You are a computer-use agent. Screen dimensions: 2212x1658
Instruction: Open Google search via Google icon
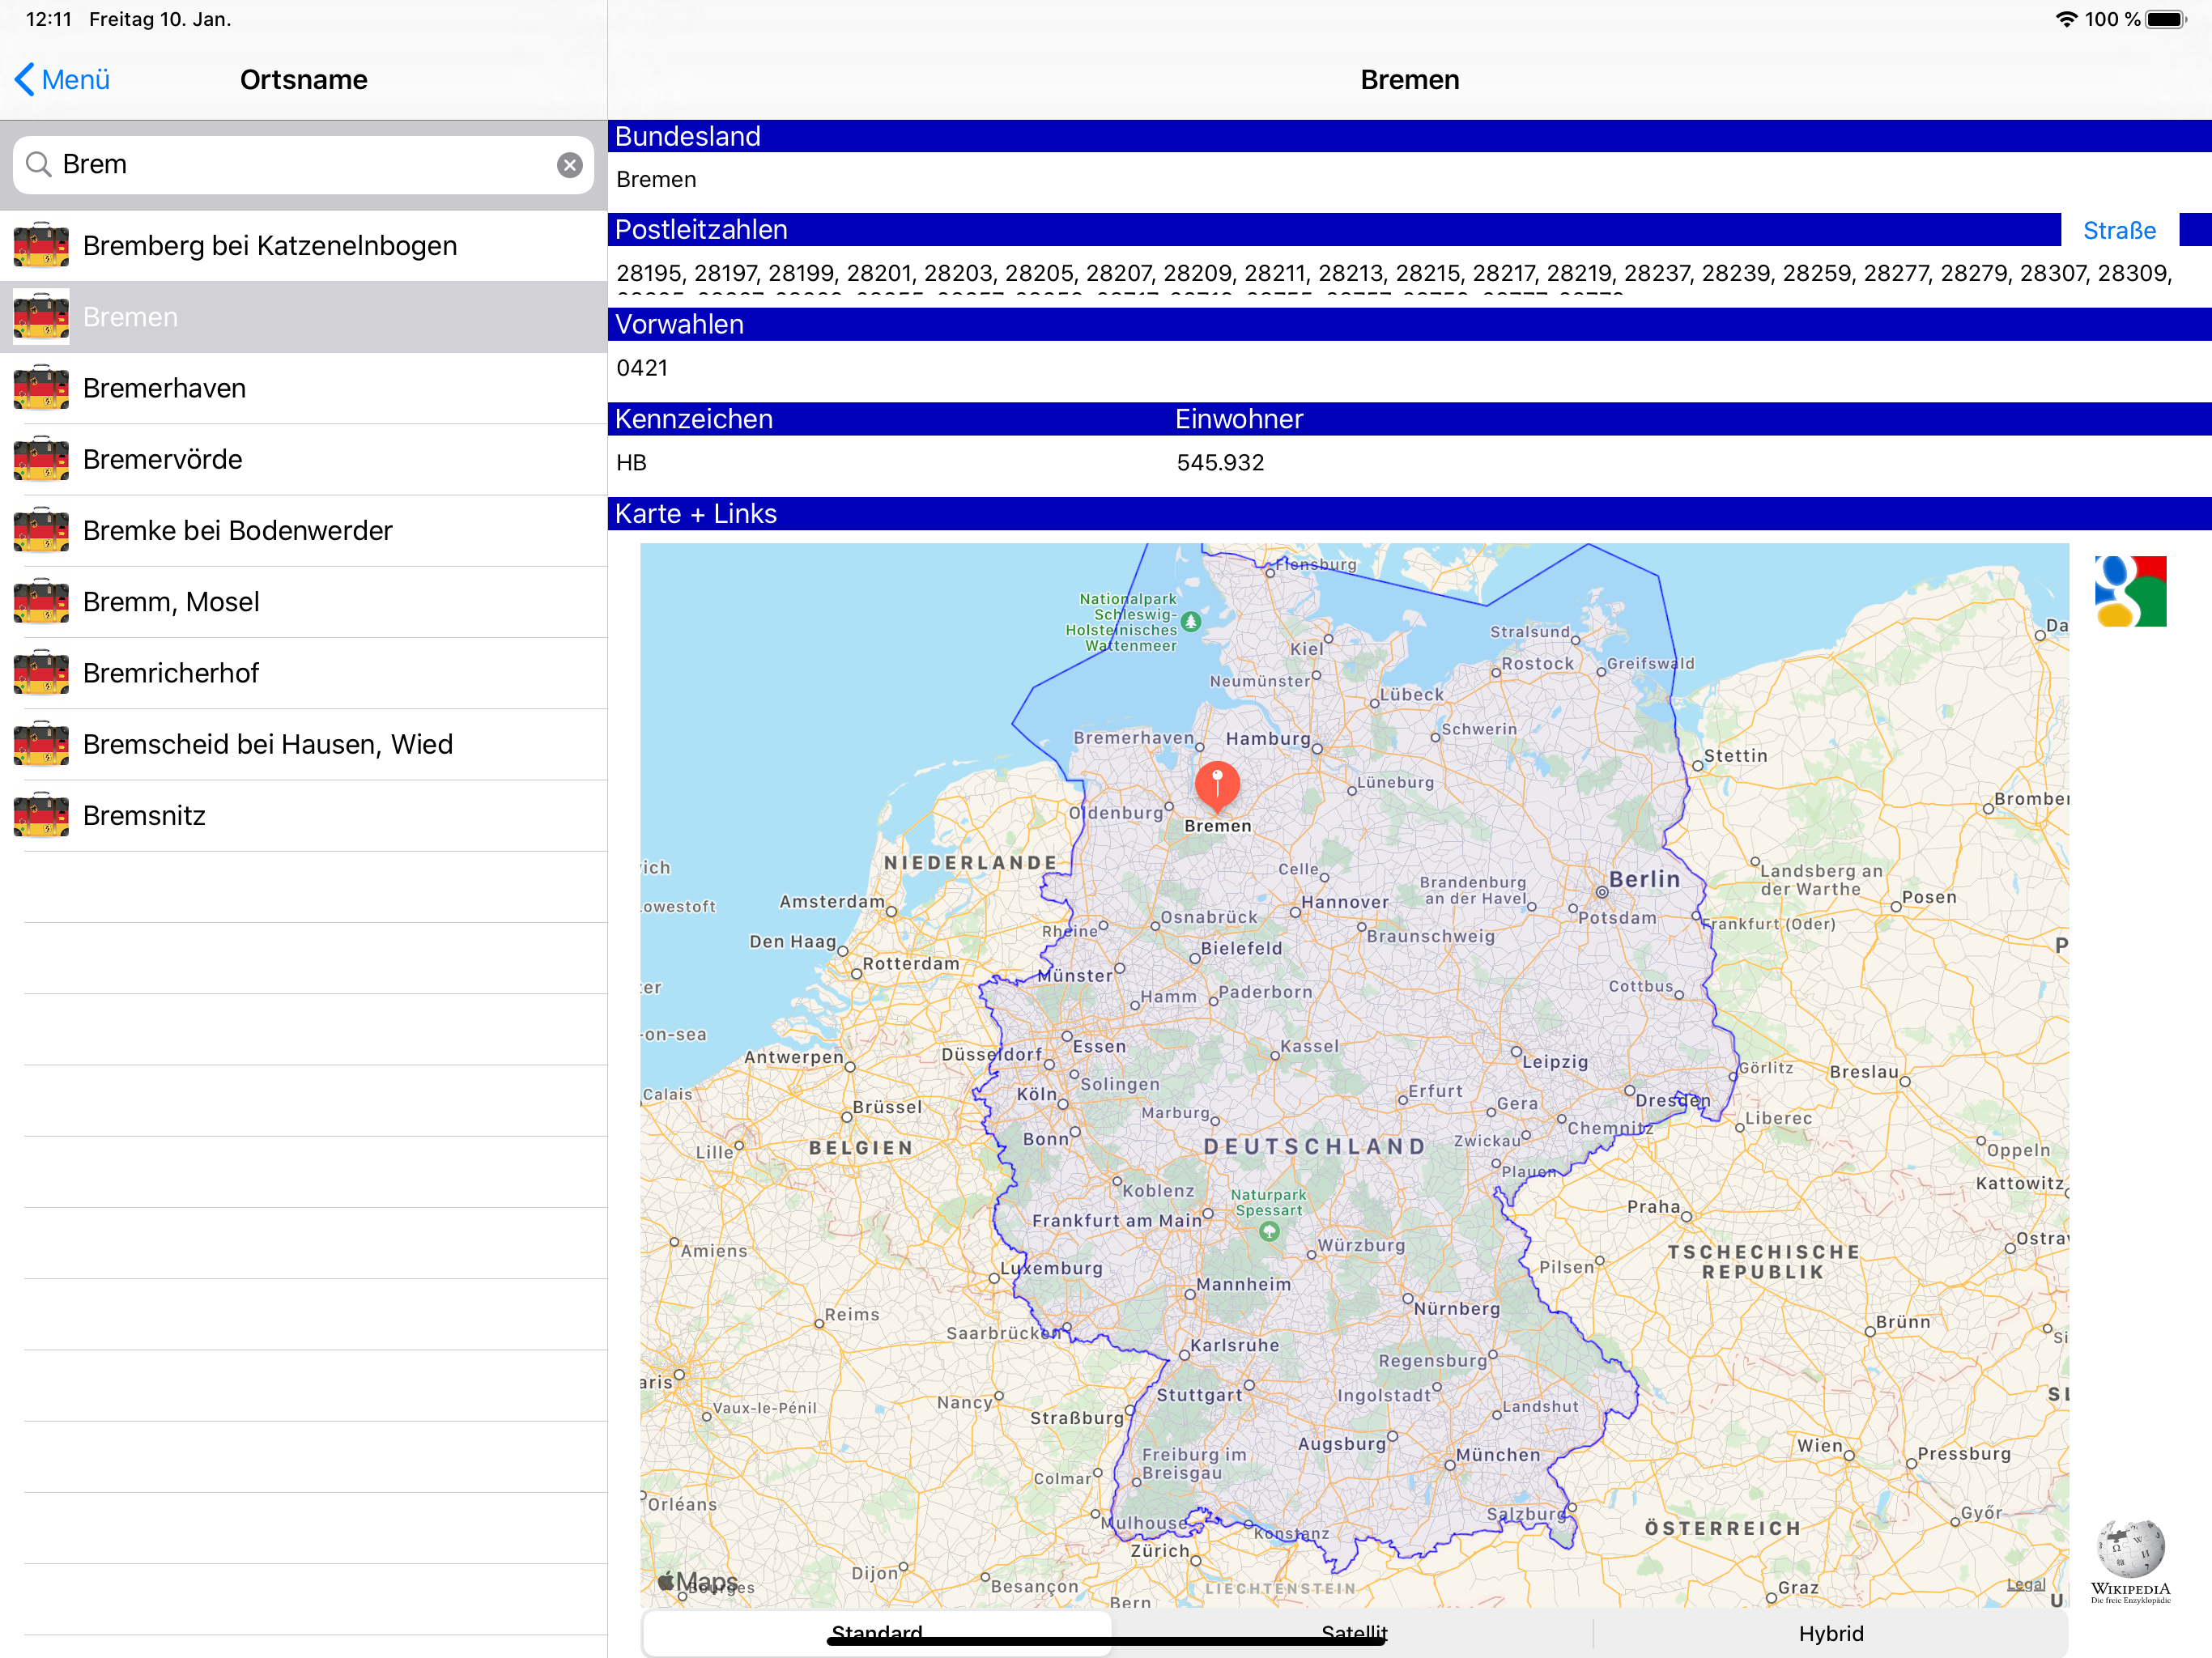(x=2131, y=591)
